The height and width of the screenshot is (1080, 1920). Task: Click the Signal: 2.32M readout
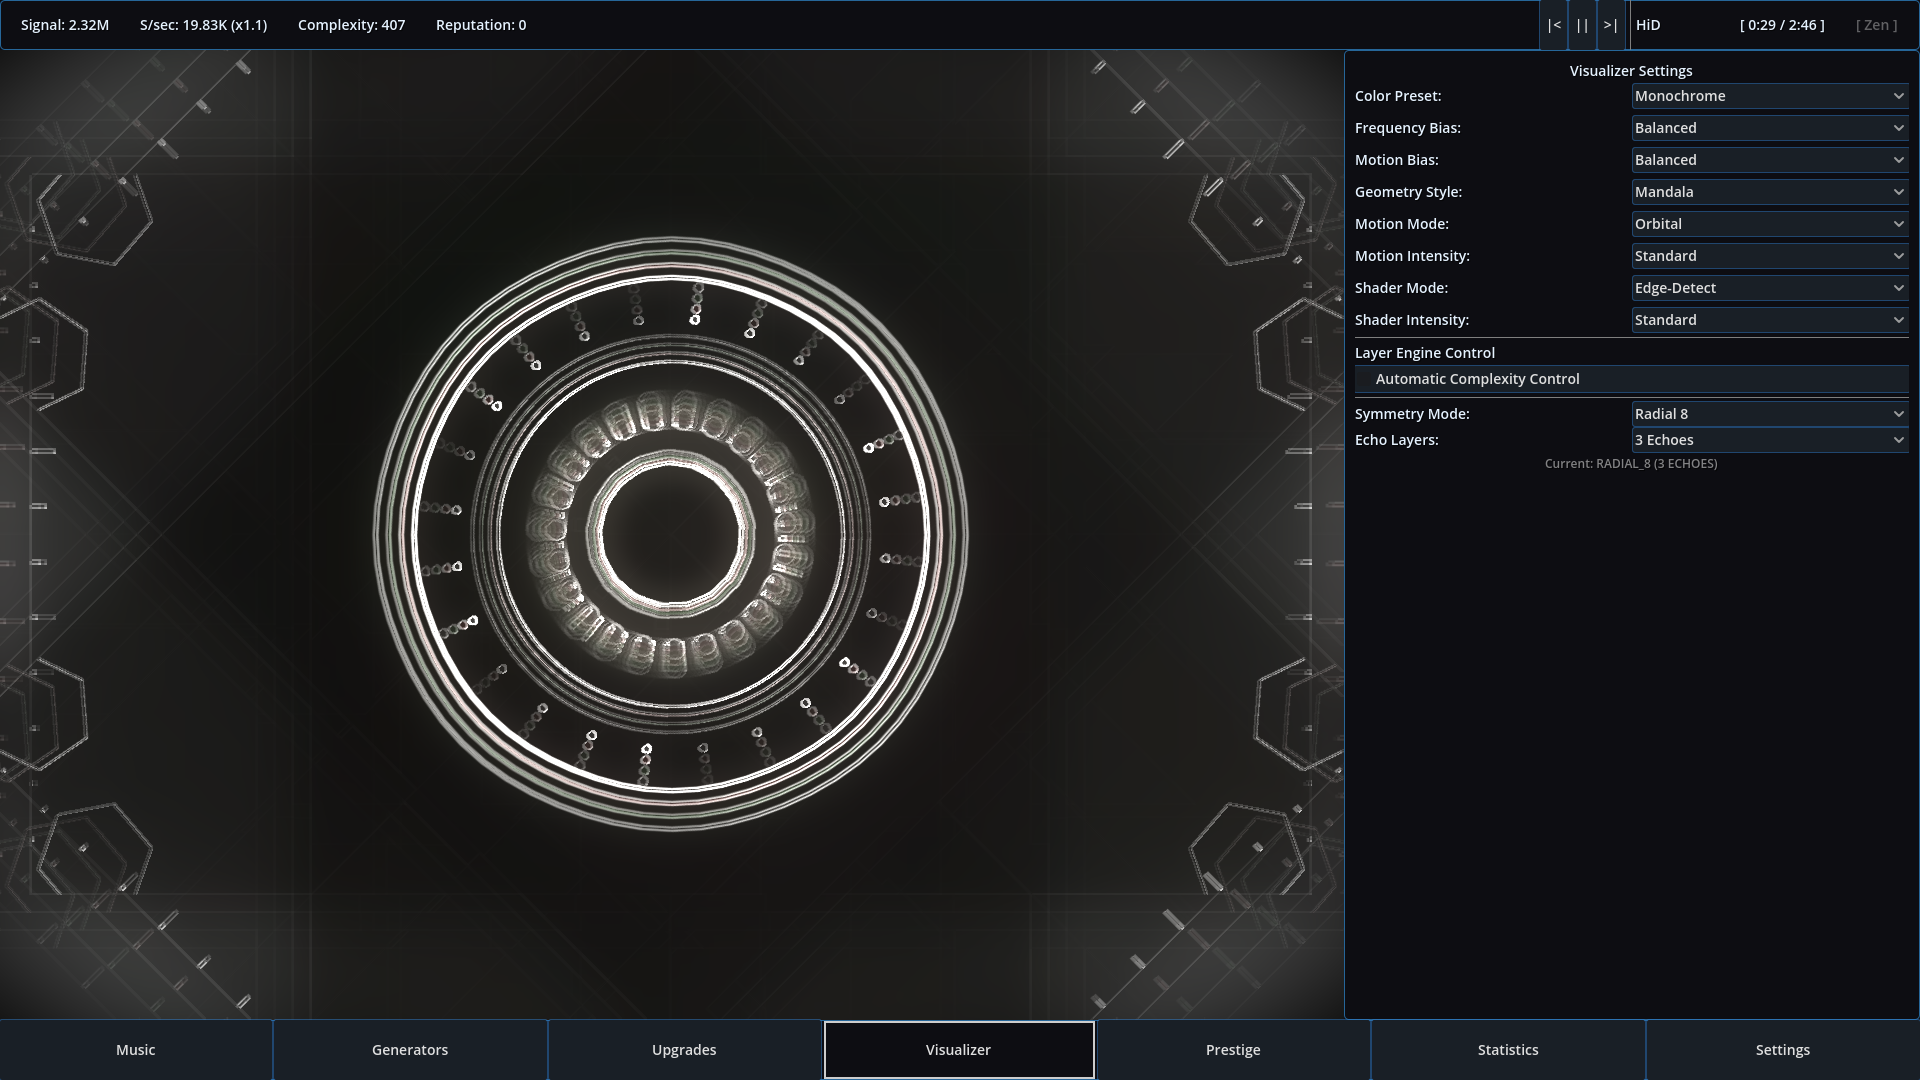[65, 25]
